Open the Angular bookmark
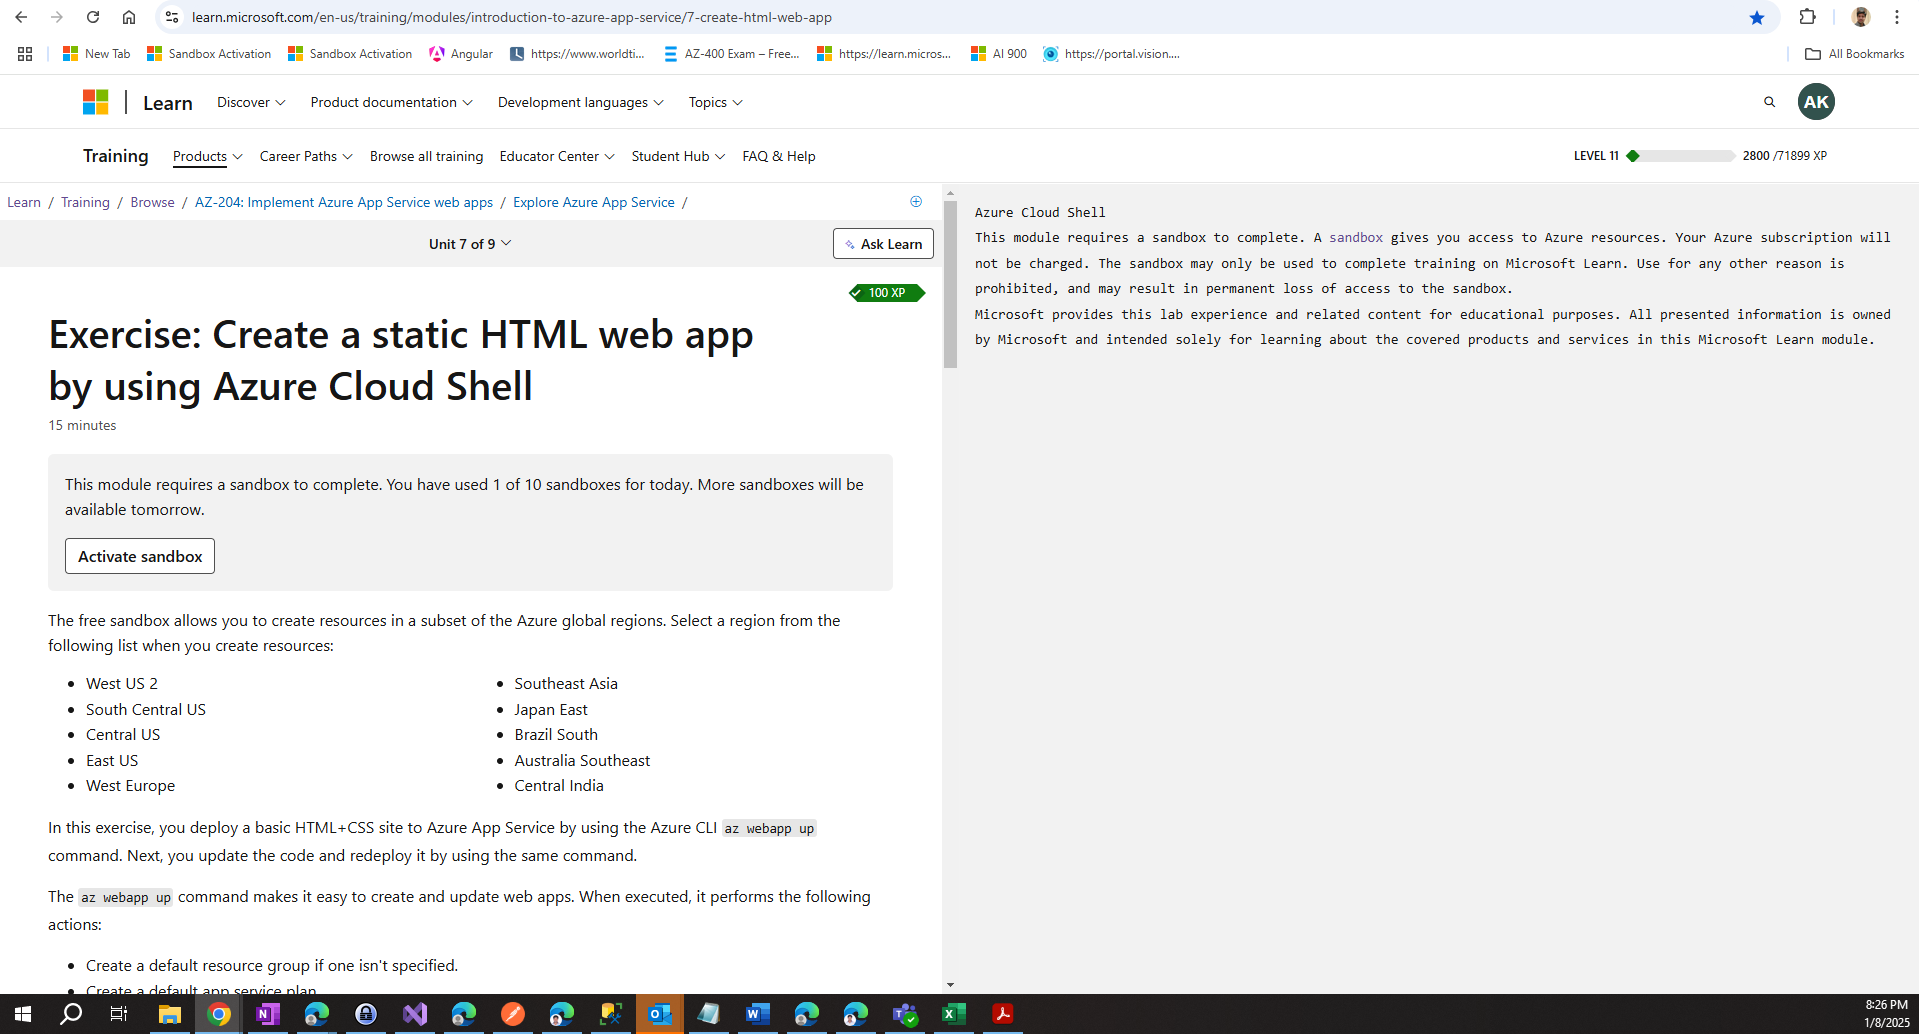Image resolution: width=1919 pixels, height=1034 pixels. point(461,54)
